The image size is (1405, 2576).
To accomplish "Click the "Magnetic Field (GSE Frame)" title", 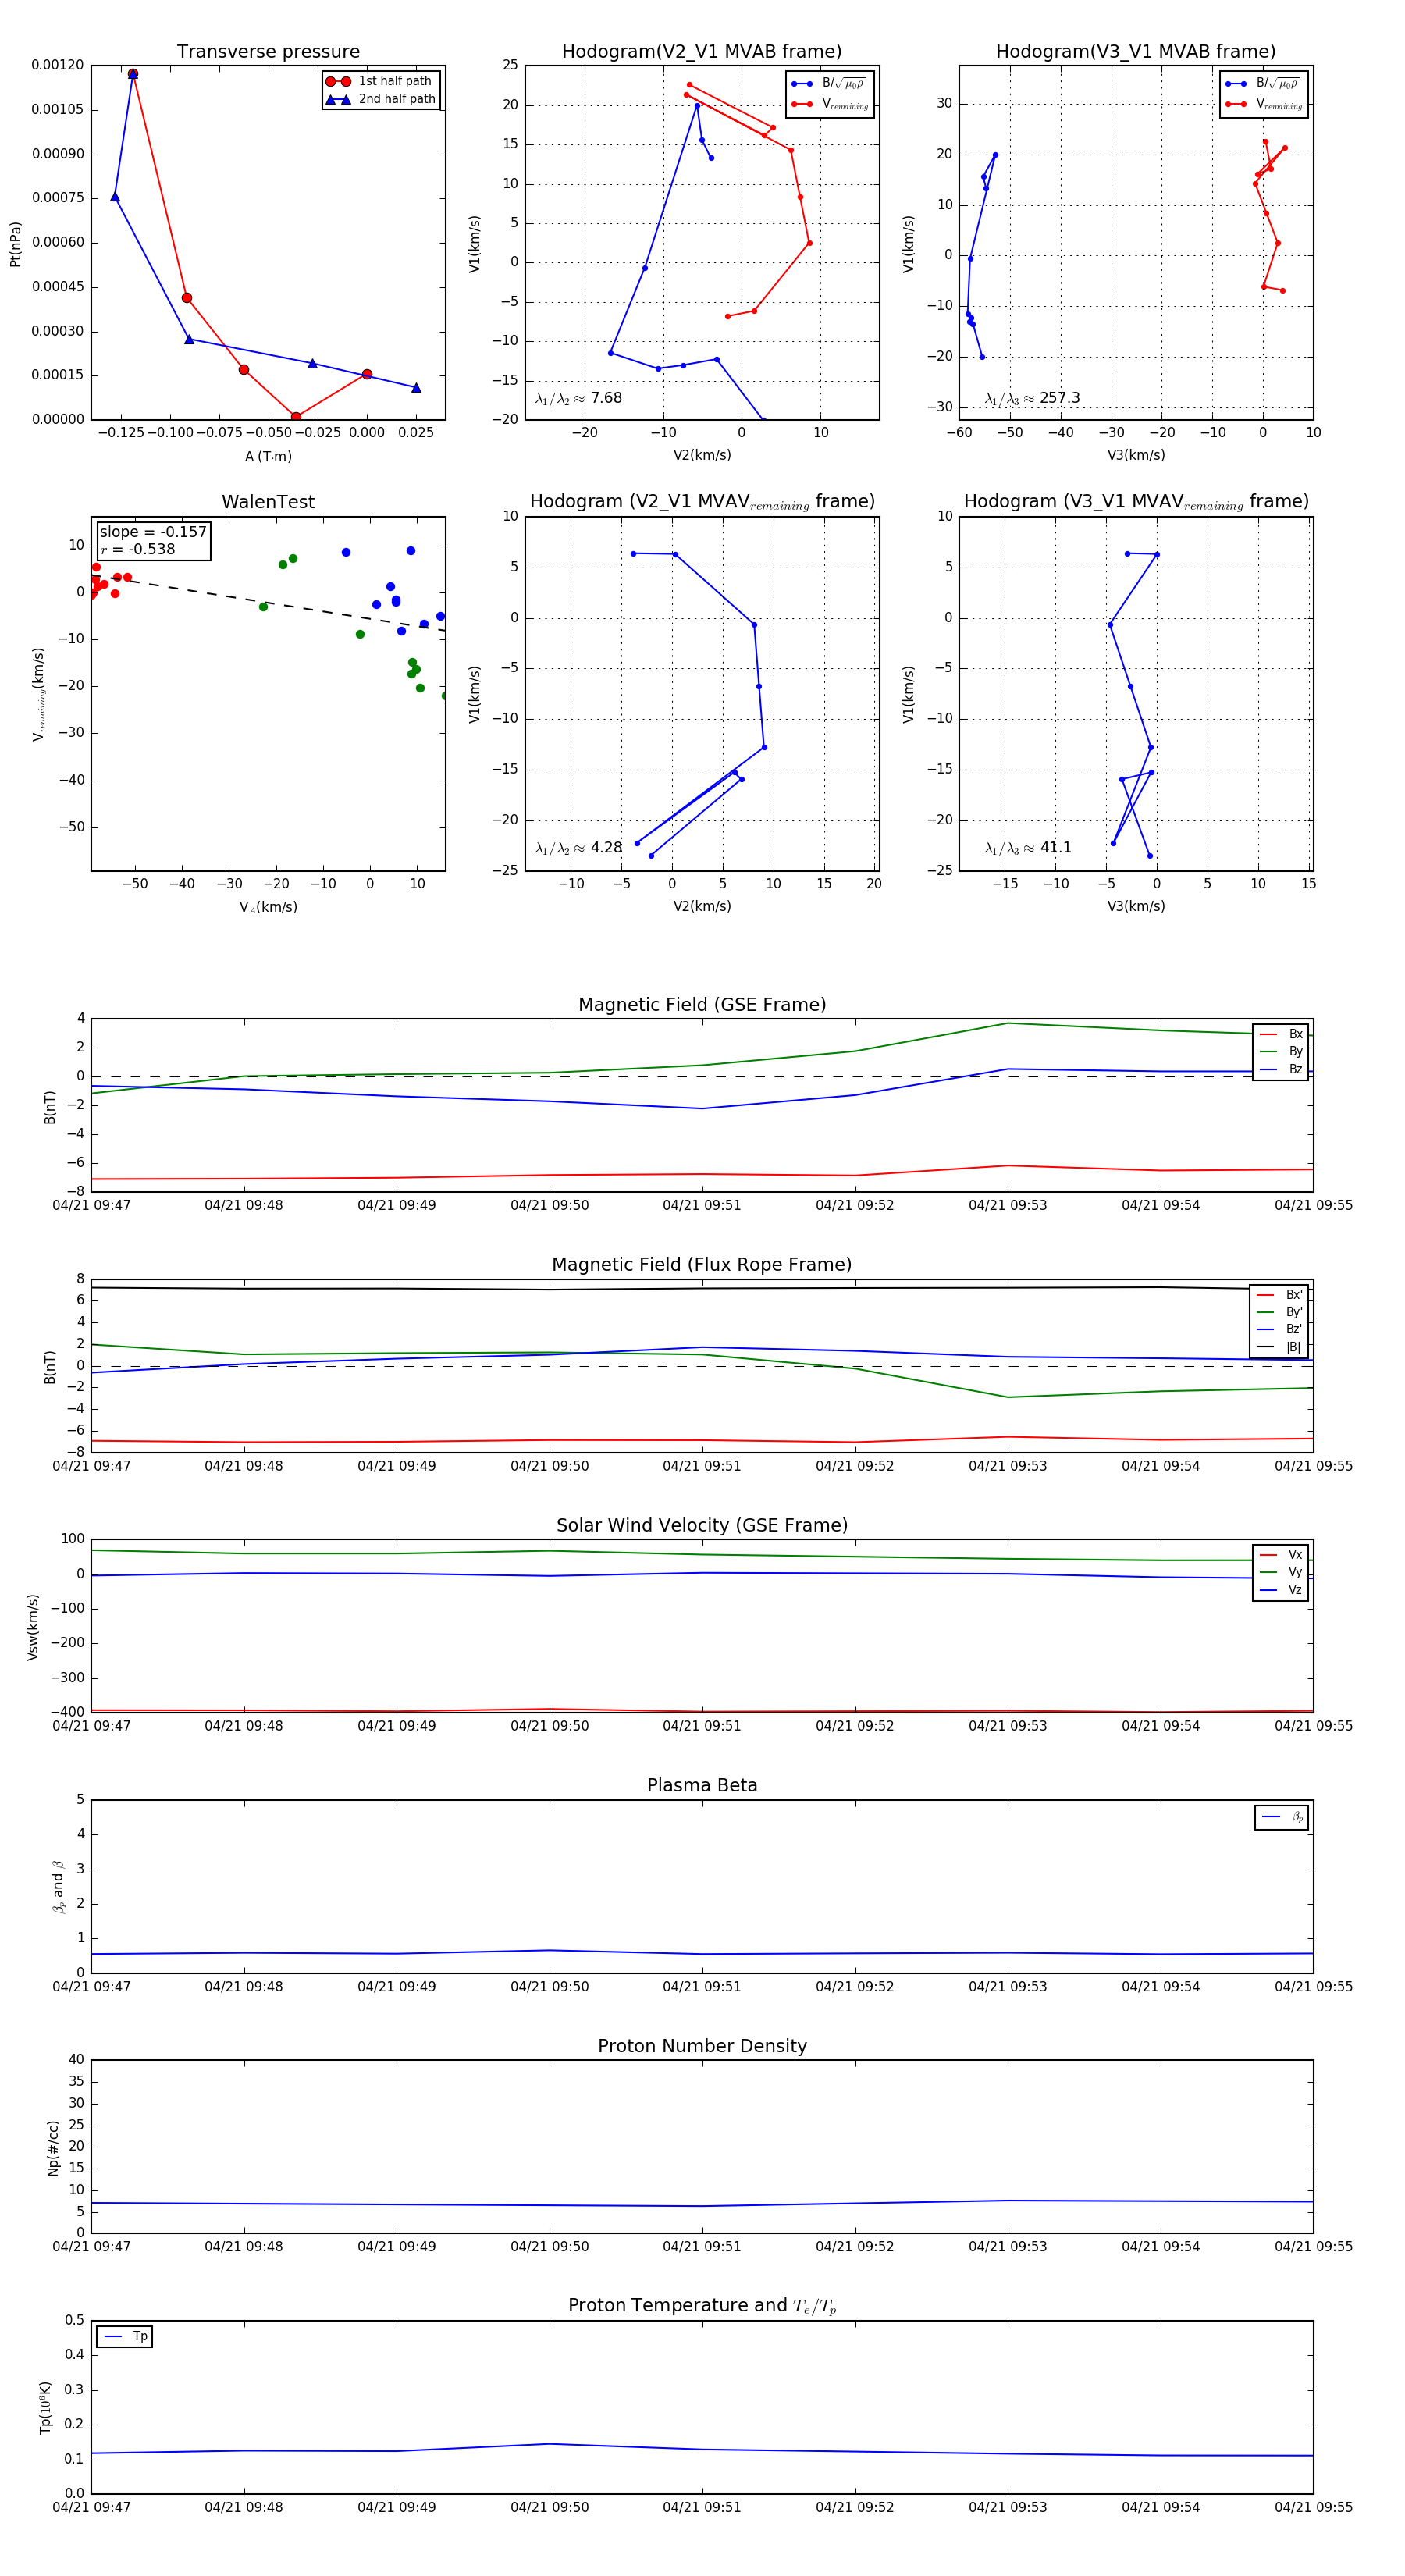I will coord(702,1005).
